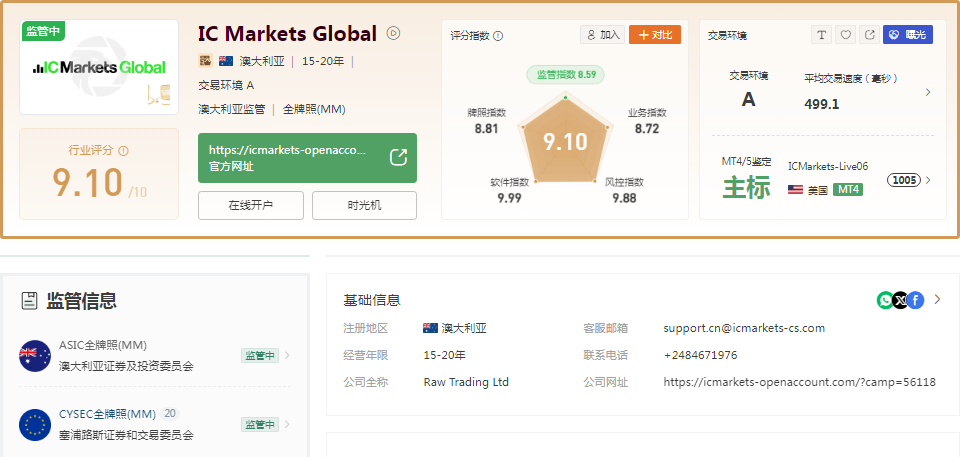Select the 监管信息 document icon
Viewport: 960px width, 457px height.
[29, 301]
